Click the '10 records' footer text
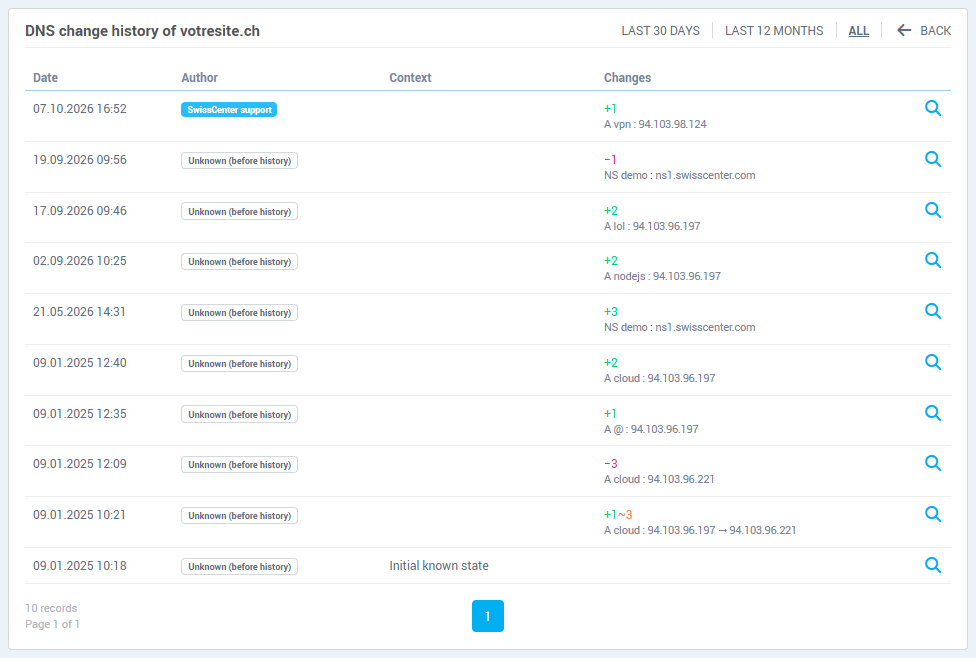 coord(51,608)
